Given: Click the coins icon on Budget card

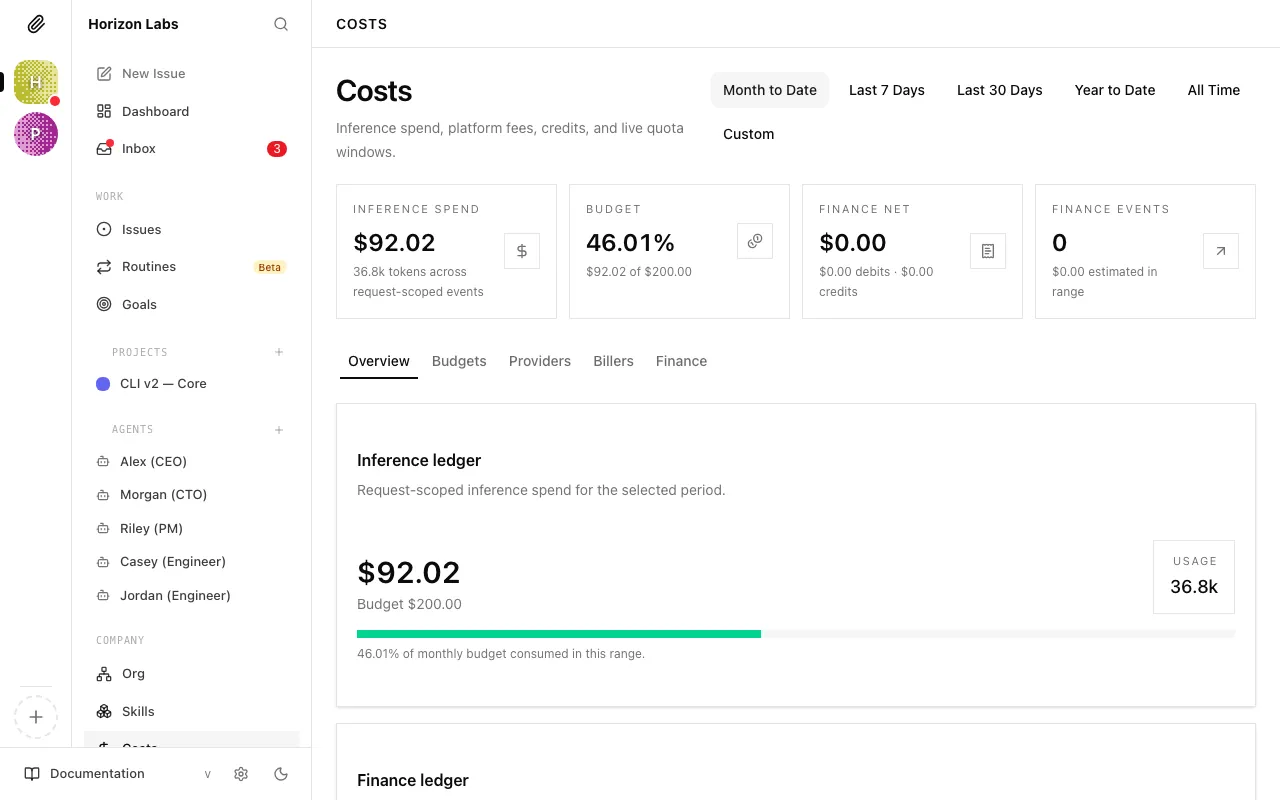Looking at the screenshot, I should [755, 241].
